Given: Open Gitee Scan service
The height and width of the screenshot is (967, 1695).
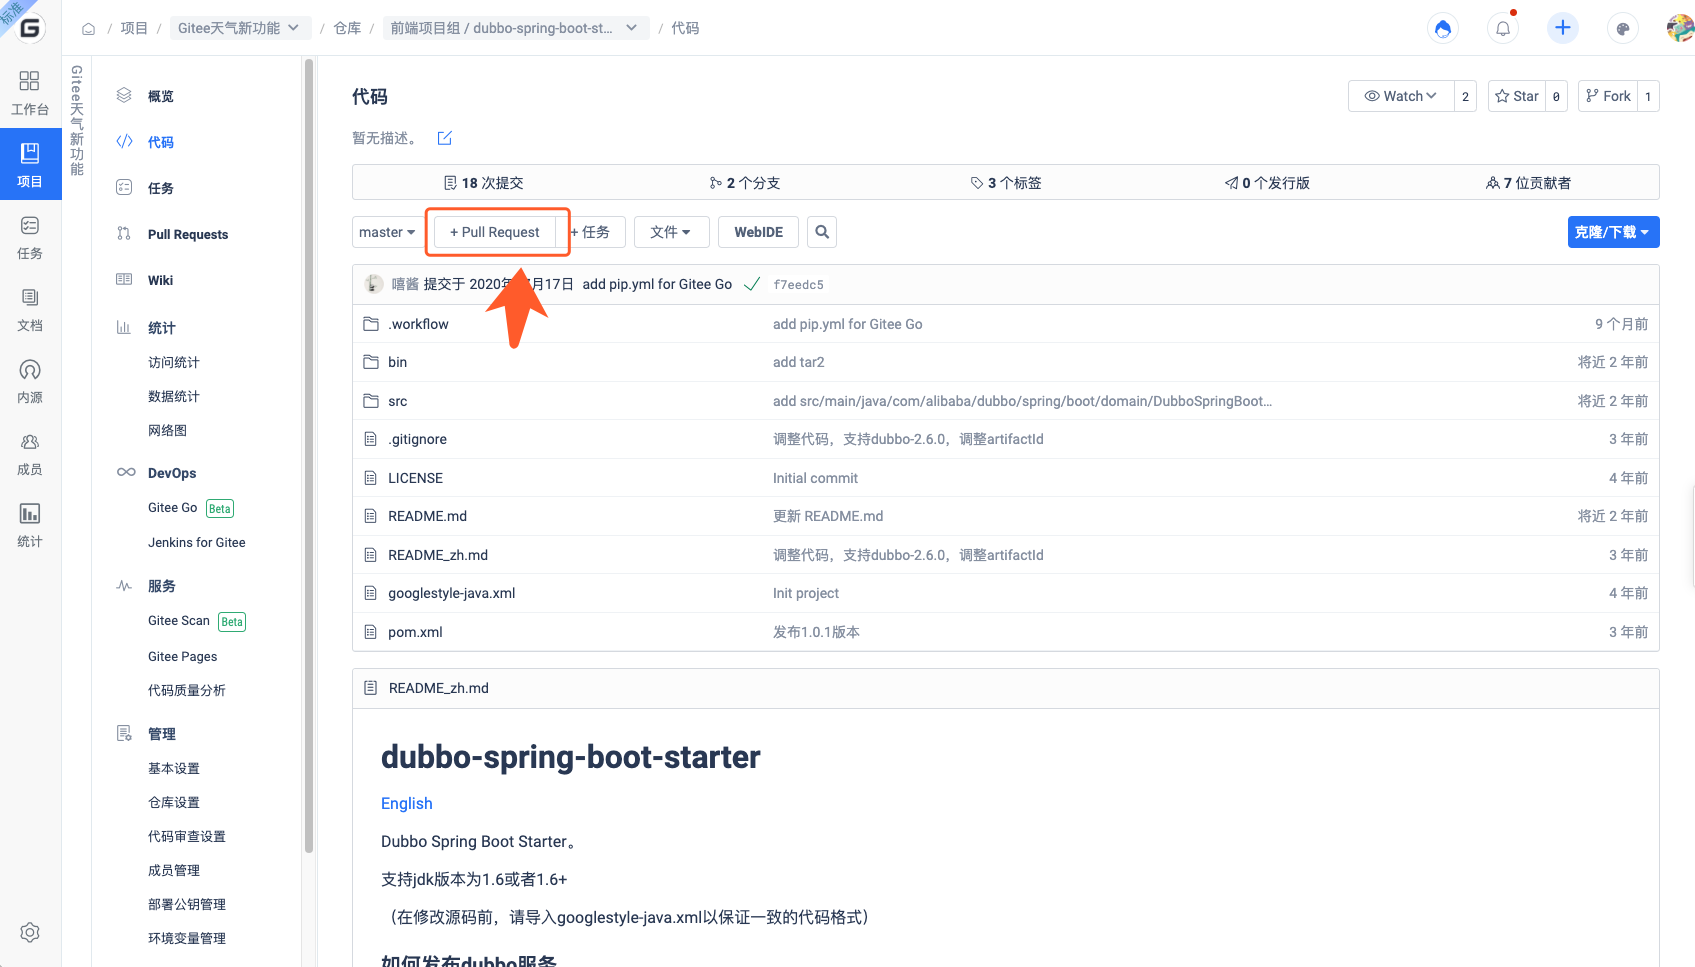Looking at the screenshot, I should [x=179, y=621].
